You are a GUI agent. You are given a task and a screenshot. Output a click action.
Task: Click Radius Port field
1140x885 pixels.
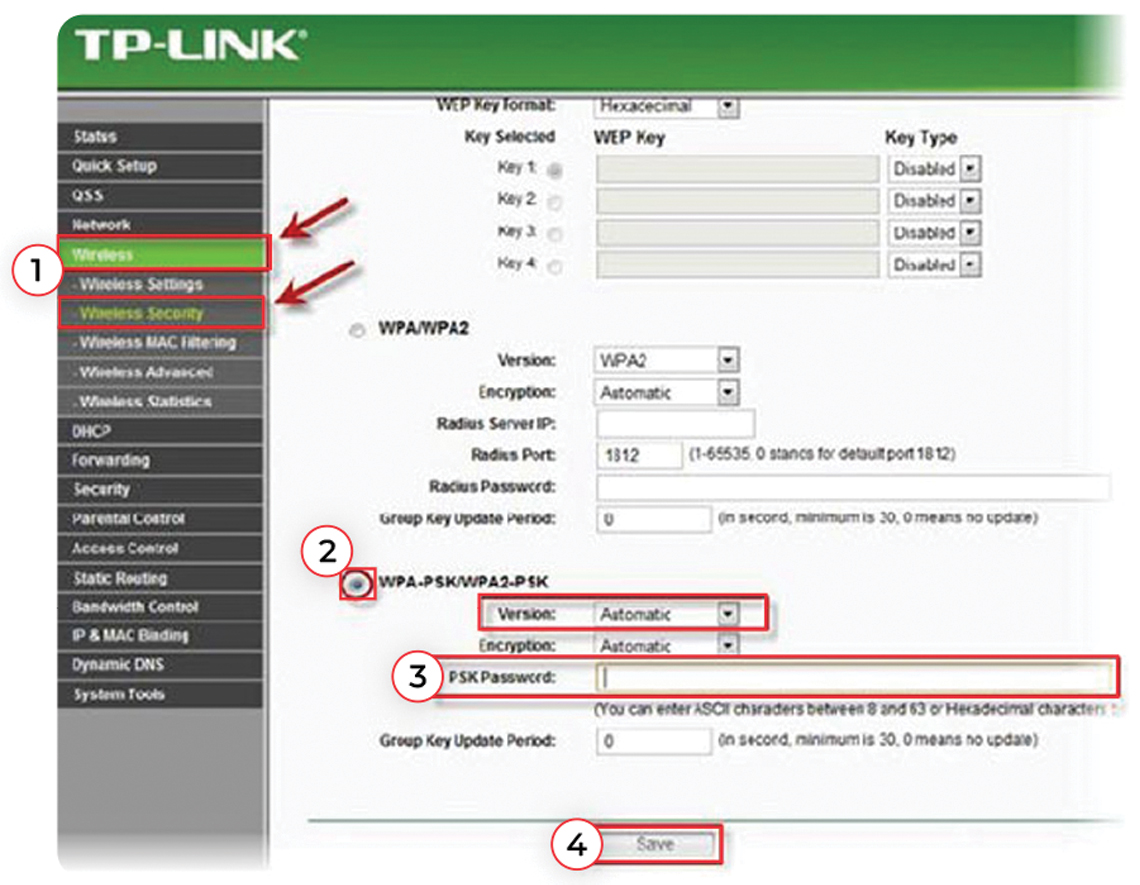pyautogui.click(x=639, y=455)
